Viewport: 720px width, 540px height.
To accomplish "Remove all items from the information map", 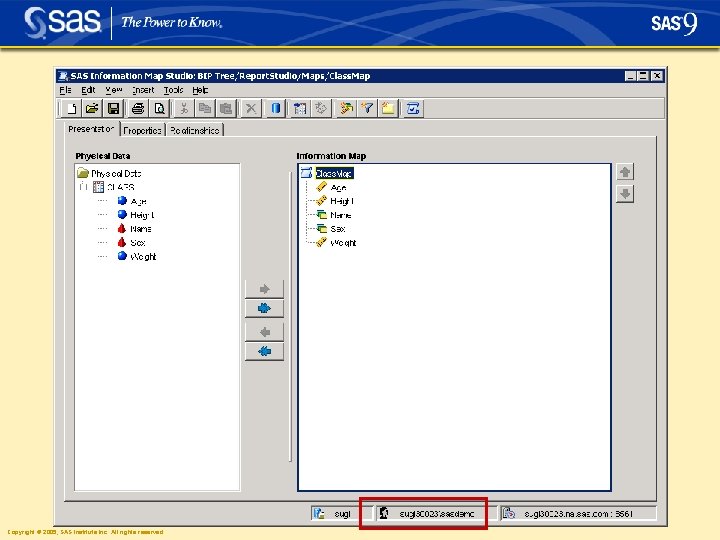I will point(264,352).
